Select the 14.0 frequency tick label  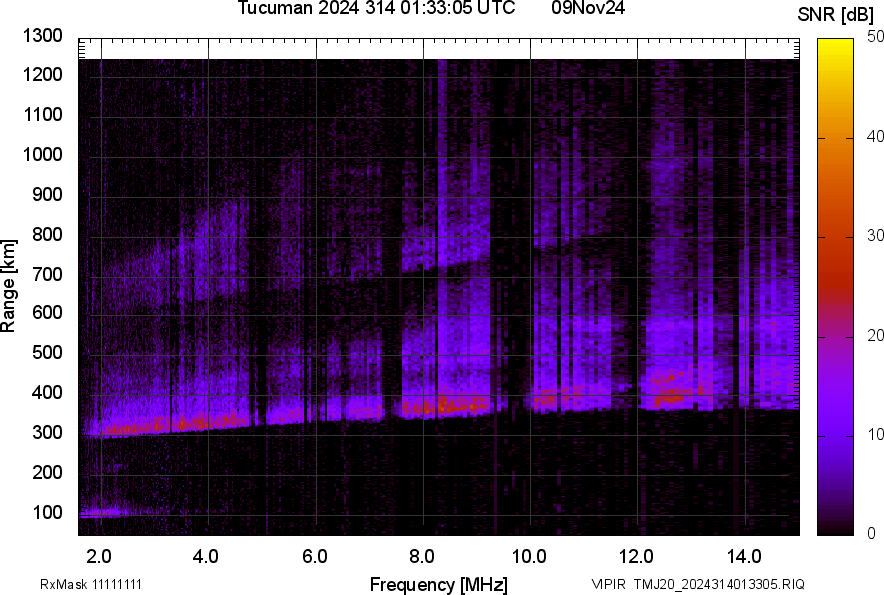pos(743,555)
